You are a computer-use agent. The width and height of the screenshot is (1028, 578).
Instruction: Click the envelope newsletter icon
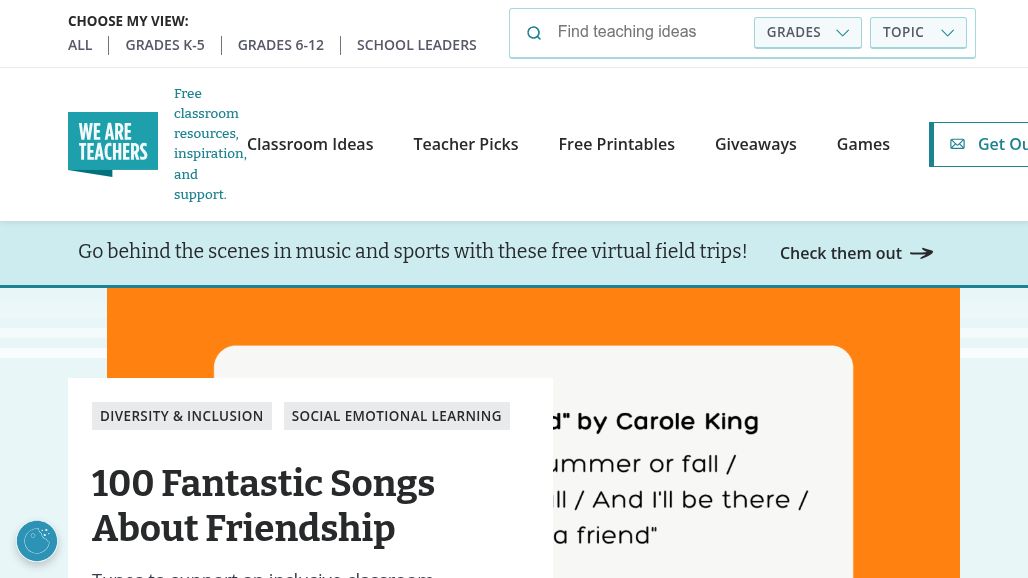coord(957,144)
